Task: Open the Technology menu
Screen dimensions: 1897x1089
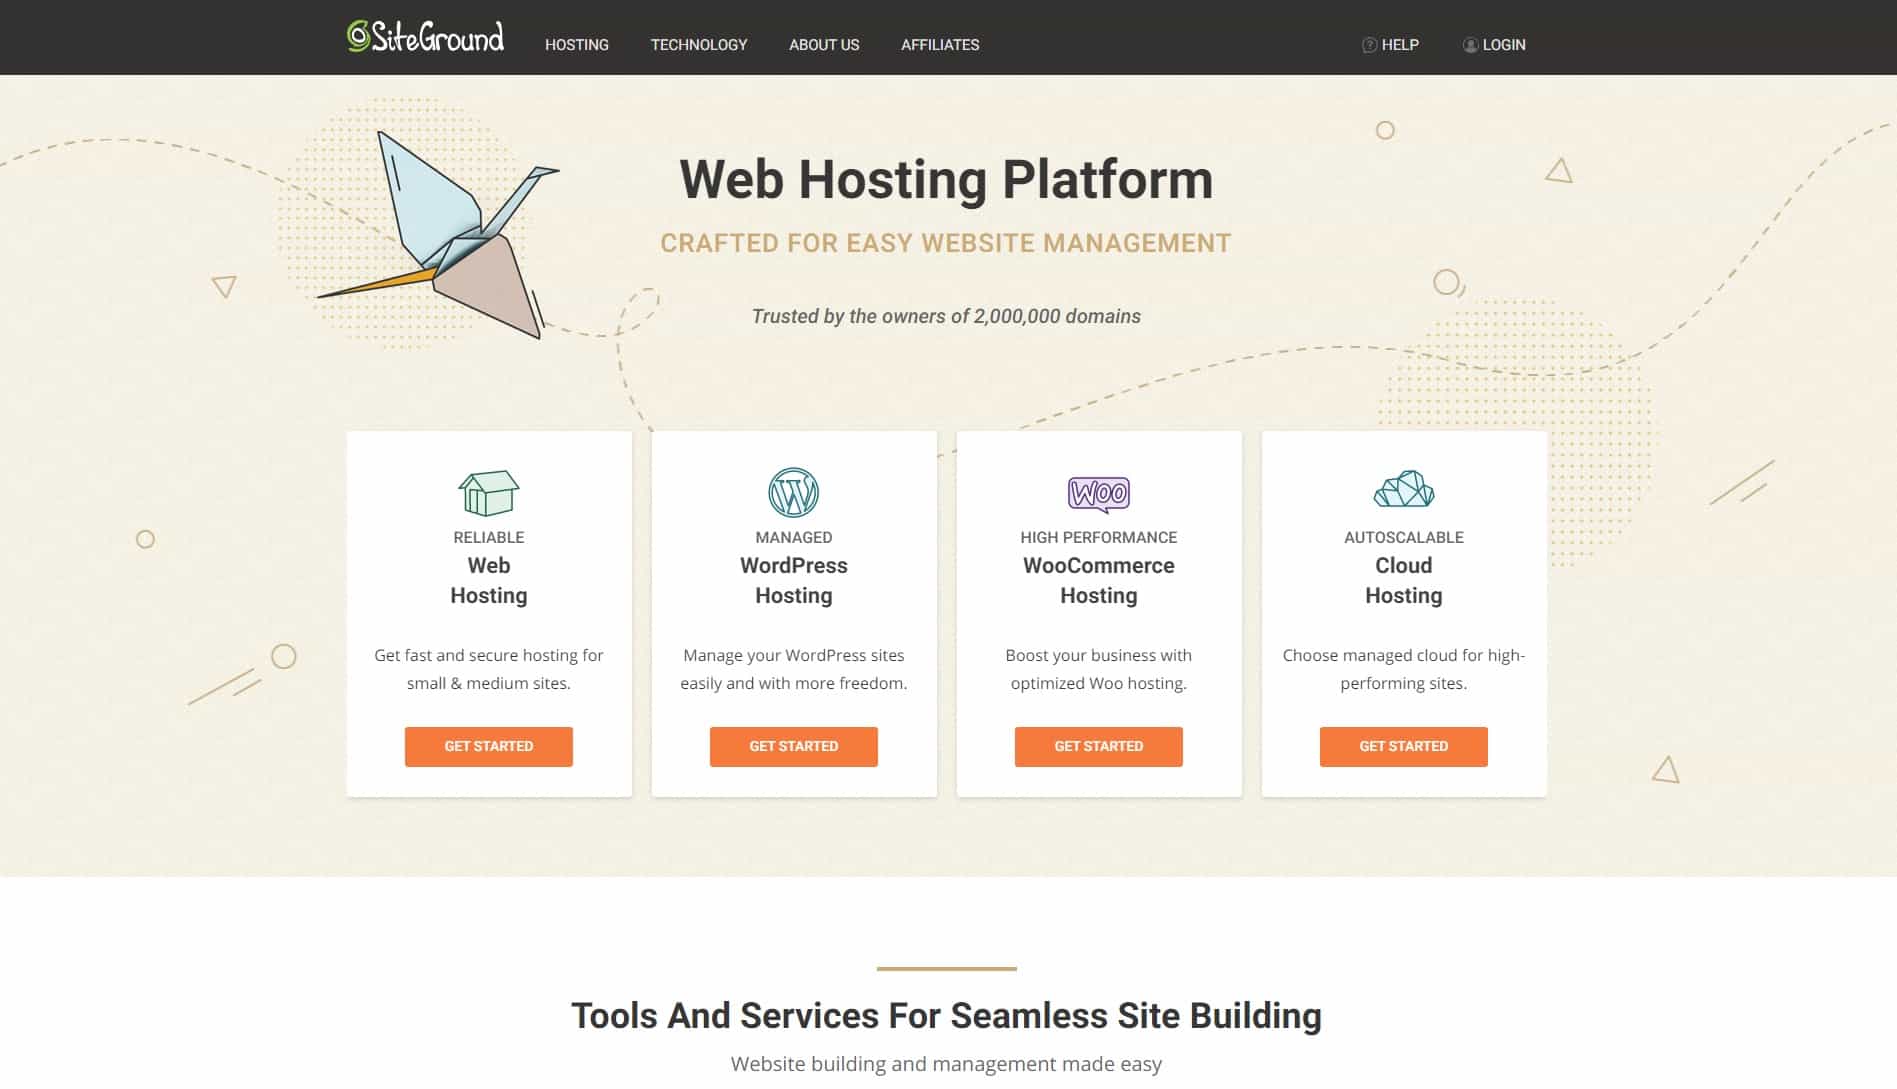Action: click(x=699, y=45)
